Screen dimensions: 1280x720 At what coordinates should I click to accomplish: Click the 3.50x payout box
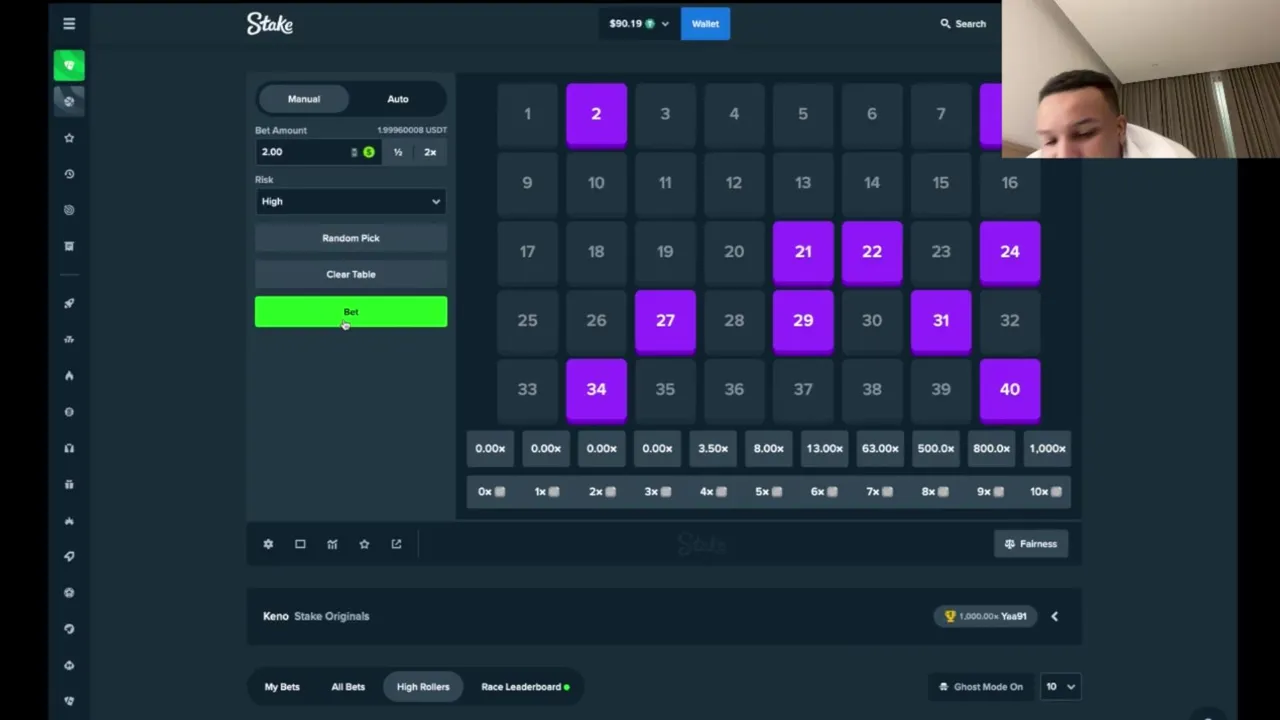click(x=713, y=449)
